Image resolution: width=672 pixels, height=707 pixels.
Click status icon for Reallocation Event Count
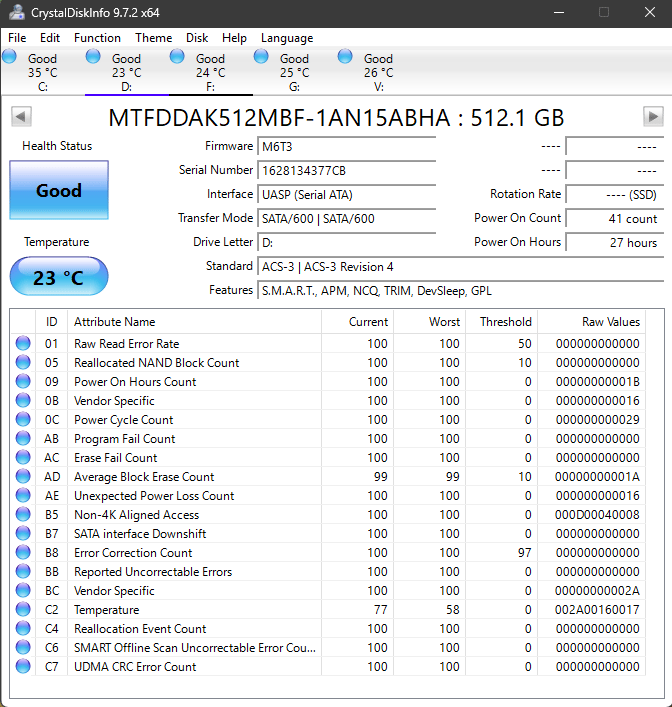click(x=23, y=628)
